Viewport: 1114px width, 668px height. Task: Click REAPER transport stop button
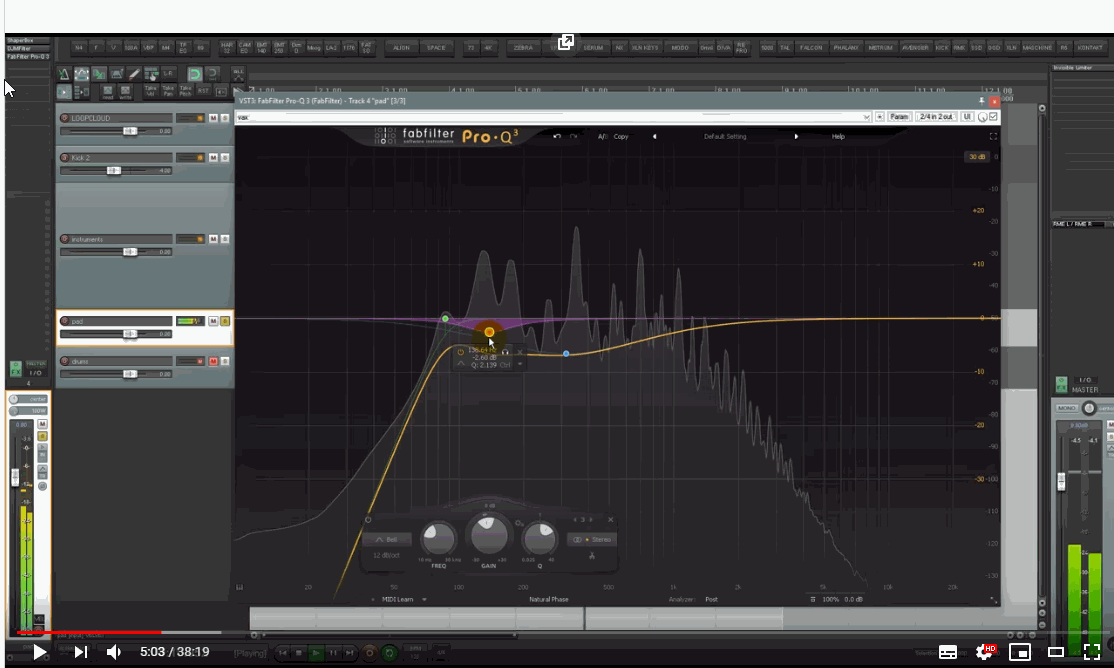[x=299, y=652]
